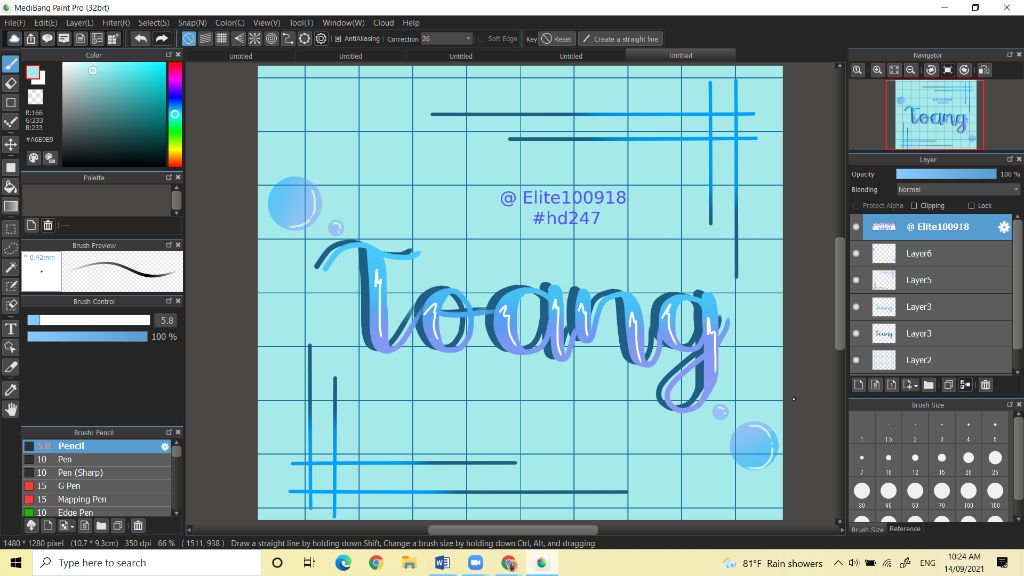
Task: Click the taskbar search box
Action: point(148,562)
